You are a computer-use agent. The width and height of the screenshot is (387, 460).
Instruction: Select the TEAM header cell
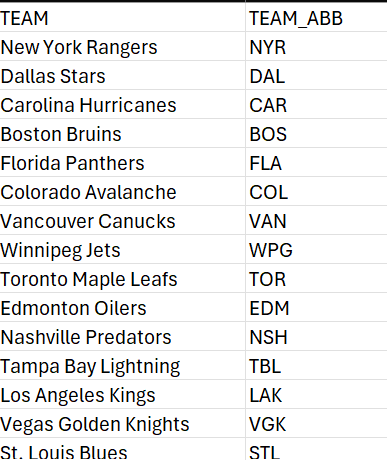coord(122,17)
